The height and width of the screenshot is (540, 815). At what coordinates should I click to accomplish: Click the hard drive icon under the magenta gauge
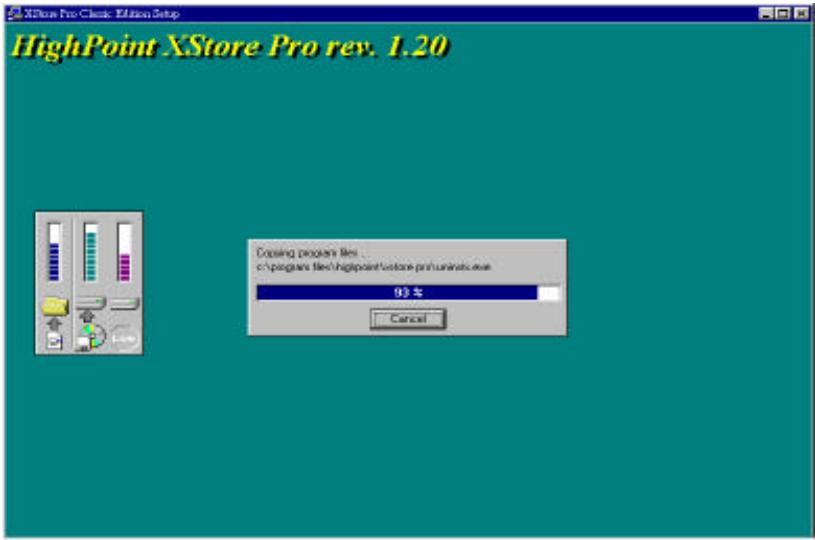click(125, 302)
